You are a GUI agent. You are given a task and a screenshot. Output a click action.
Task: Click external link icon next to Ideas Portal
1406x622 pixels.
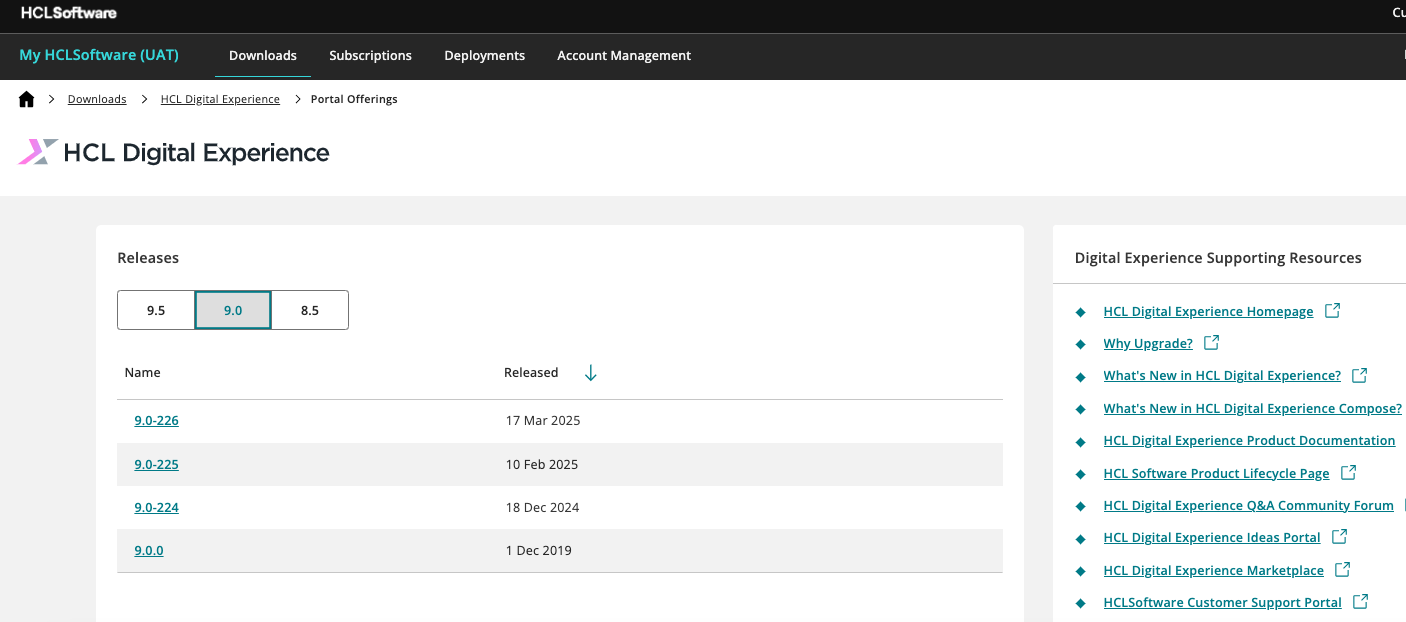pyautogui.click(x=1339, y=537)
